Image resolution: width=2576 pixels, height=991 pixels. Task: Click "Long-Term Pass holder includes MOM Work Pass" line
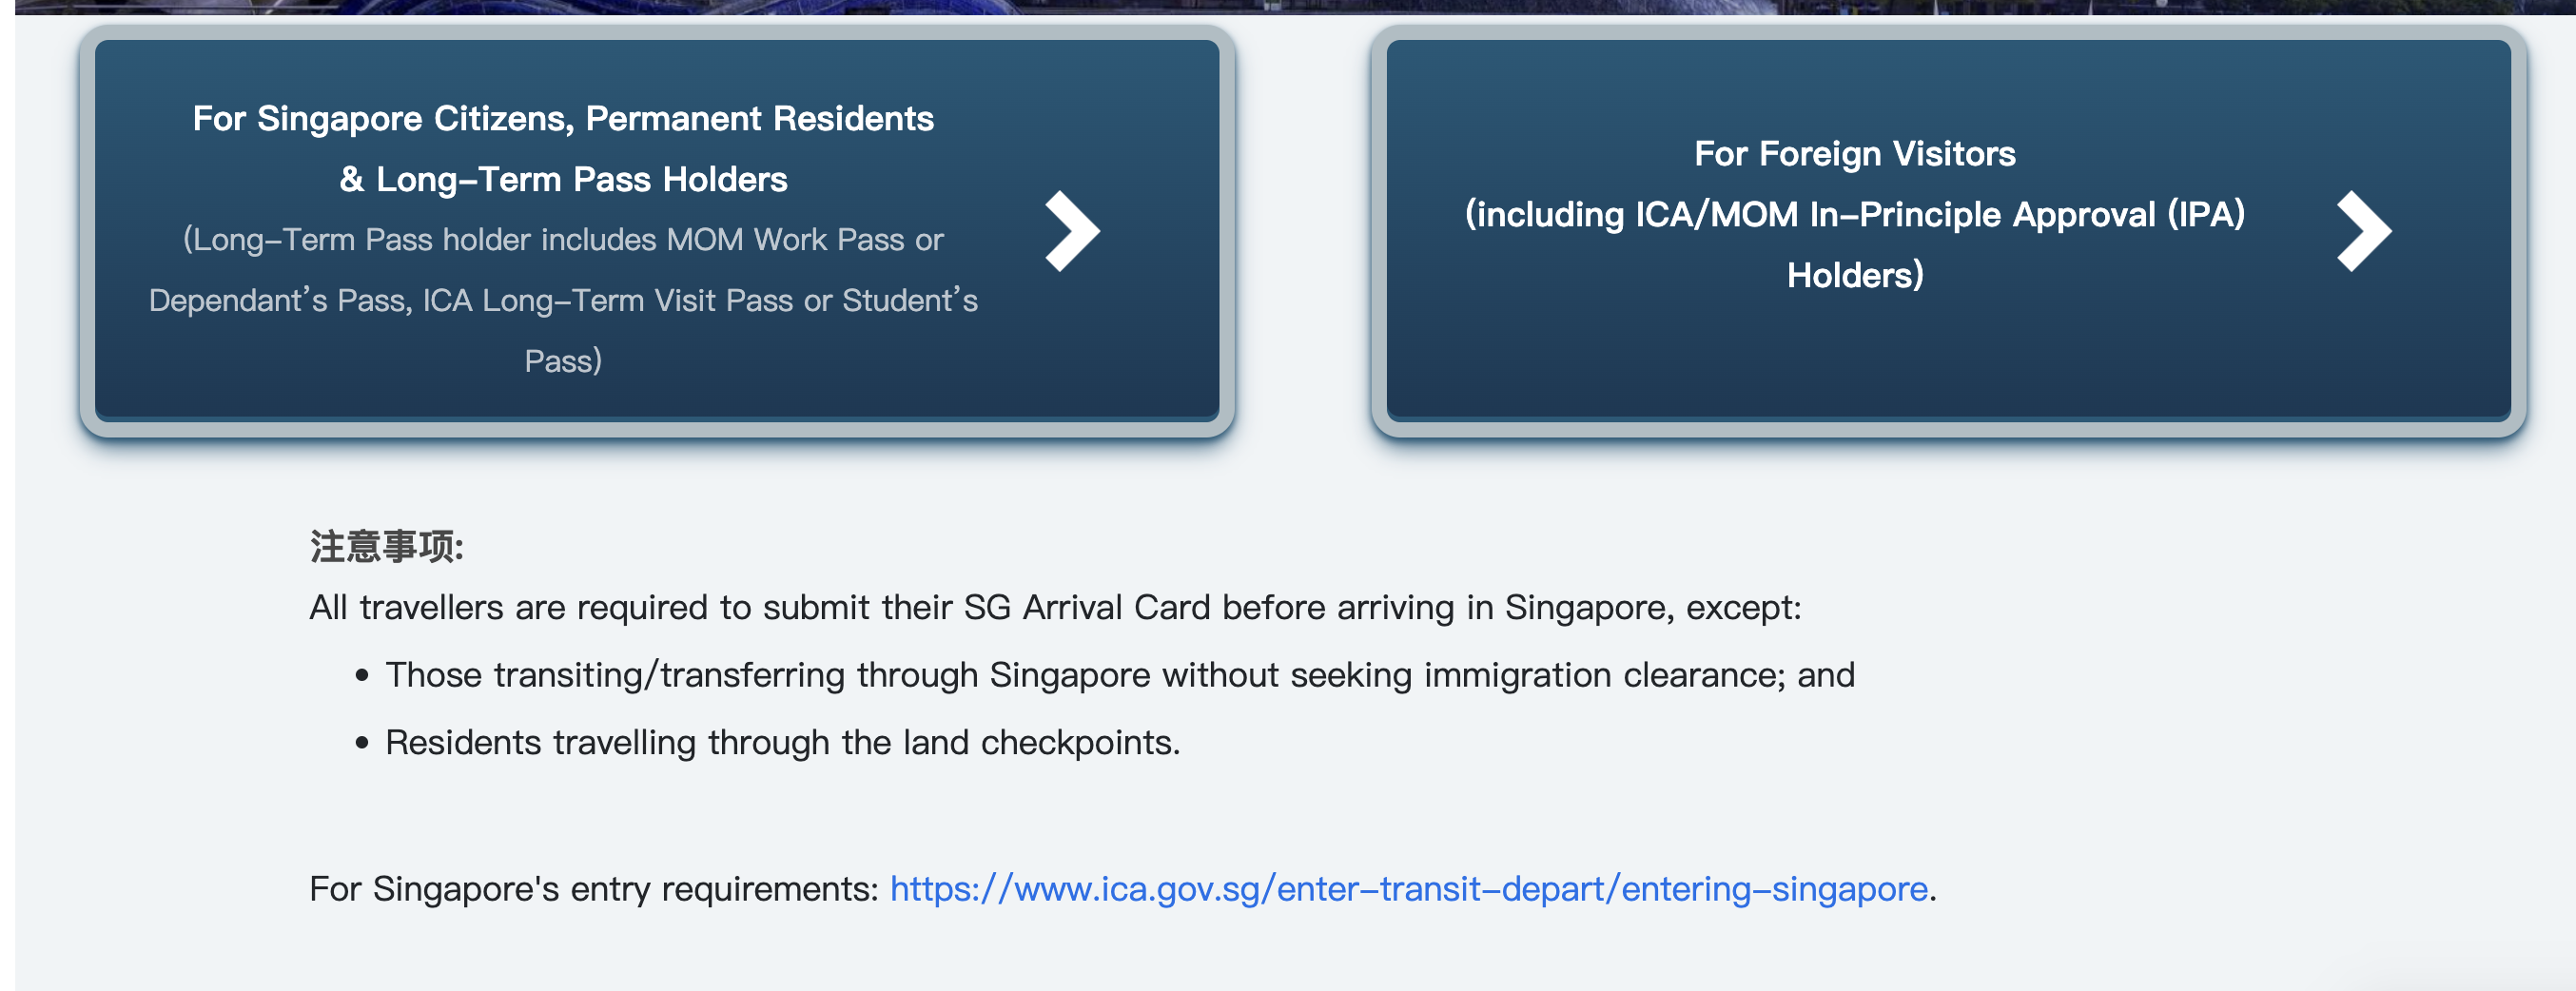pos(563,240)
